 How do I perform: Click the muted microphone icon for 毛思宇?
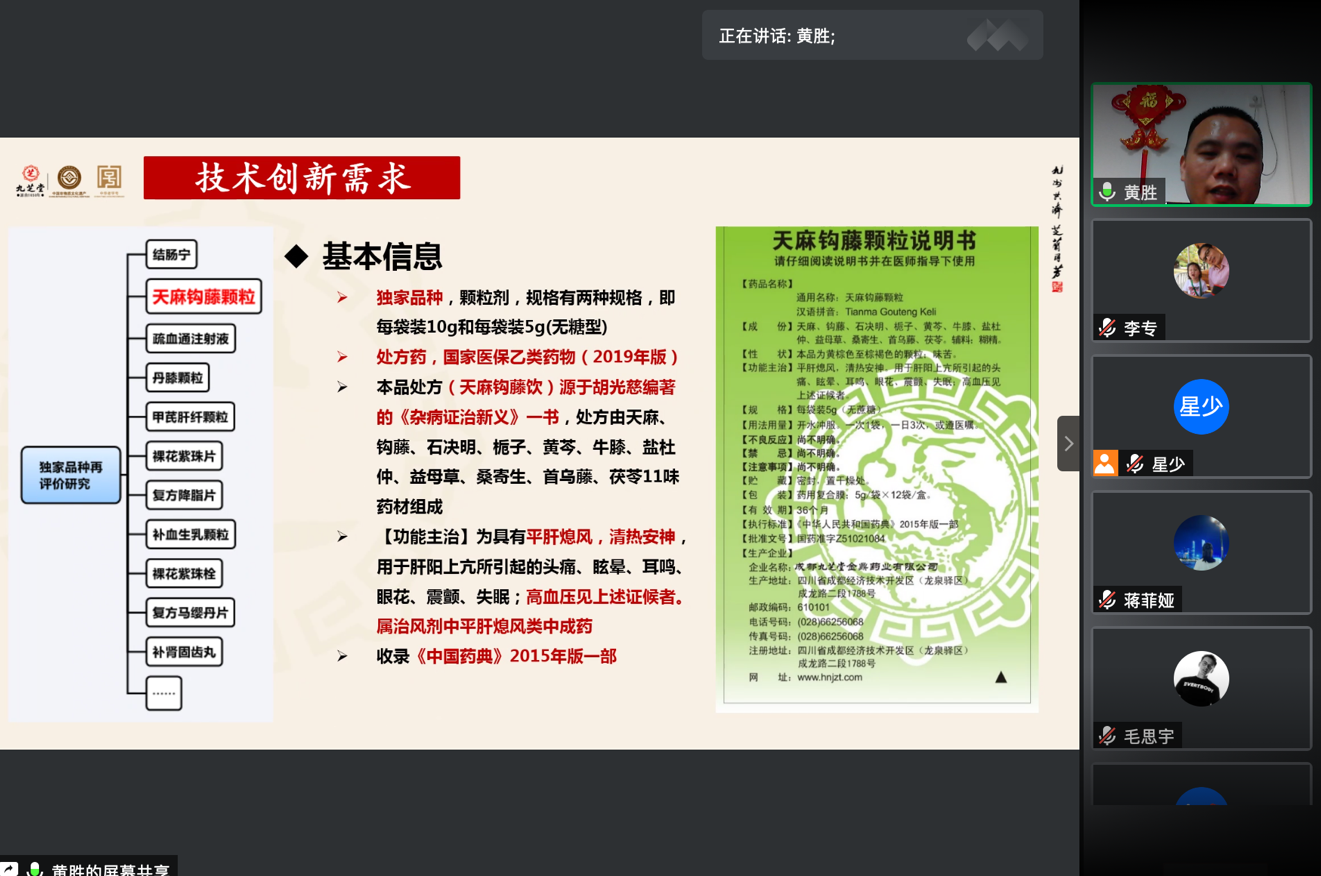[x=1107, y=736]
